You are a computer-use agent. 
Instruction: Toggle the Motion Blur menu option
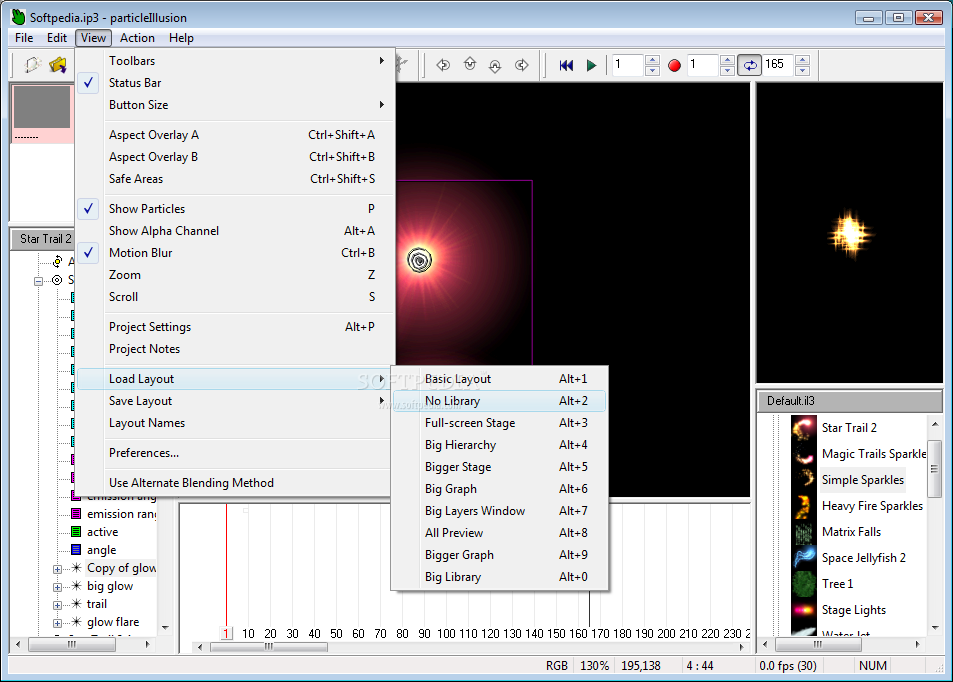tap(234, 253)
